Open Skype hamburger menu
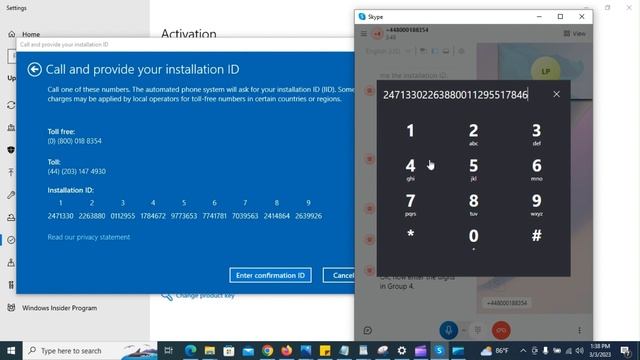This screenshot has height=360, width=640. 364,33
